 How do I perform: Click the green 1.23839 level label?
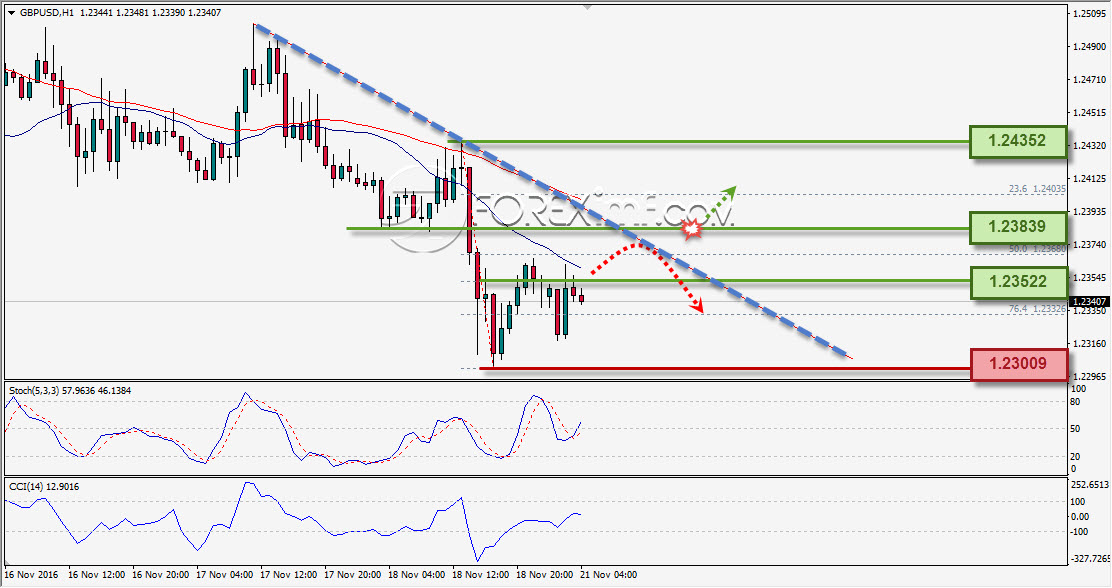pos(1018,227)
